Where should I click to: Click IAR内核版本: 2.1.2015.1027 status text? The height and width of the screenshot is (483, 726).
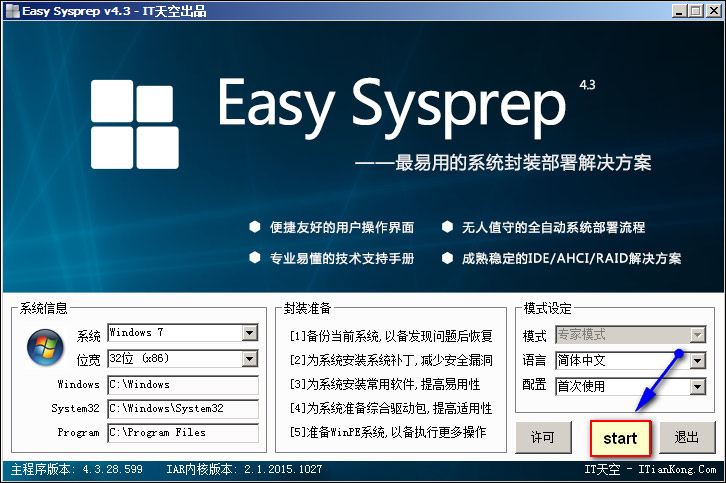[x=244, y=470]
